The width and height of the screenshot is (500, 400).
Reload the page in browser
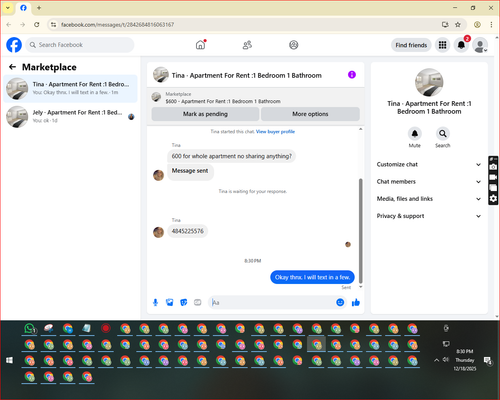37,25
